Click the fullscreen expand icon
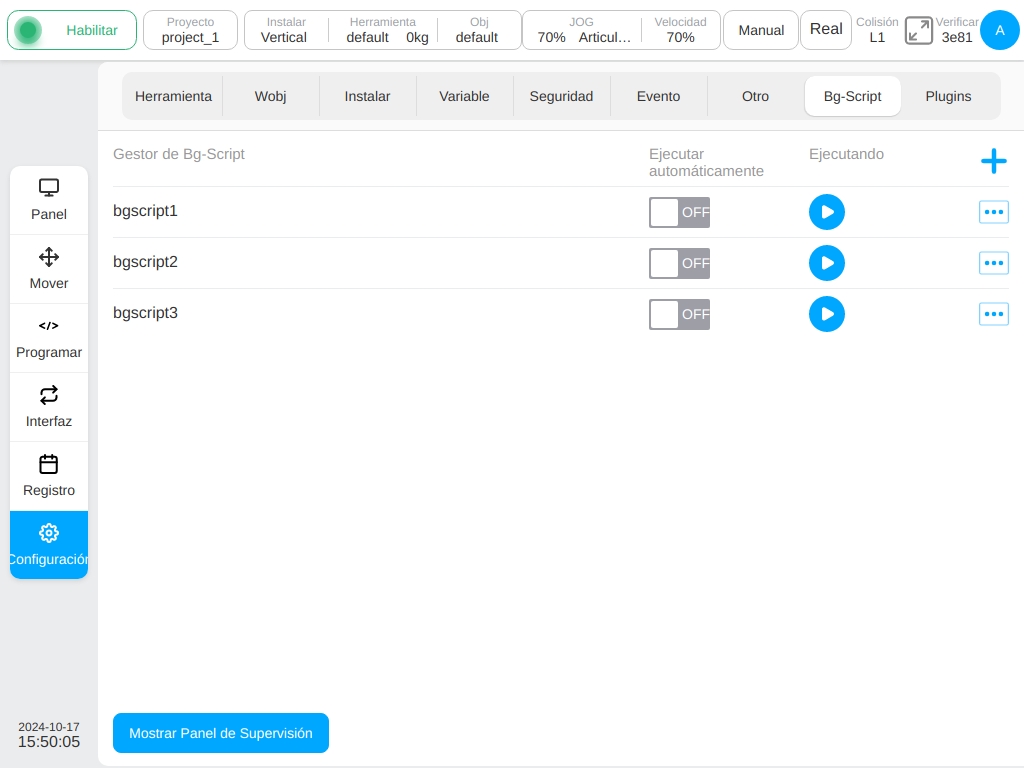Image resolution: width=1024 pixels, height=768 pixels. (x=918, y=31)
